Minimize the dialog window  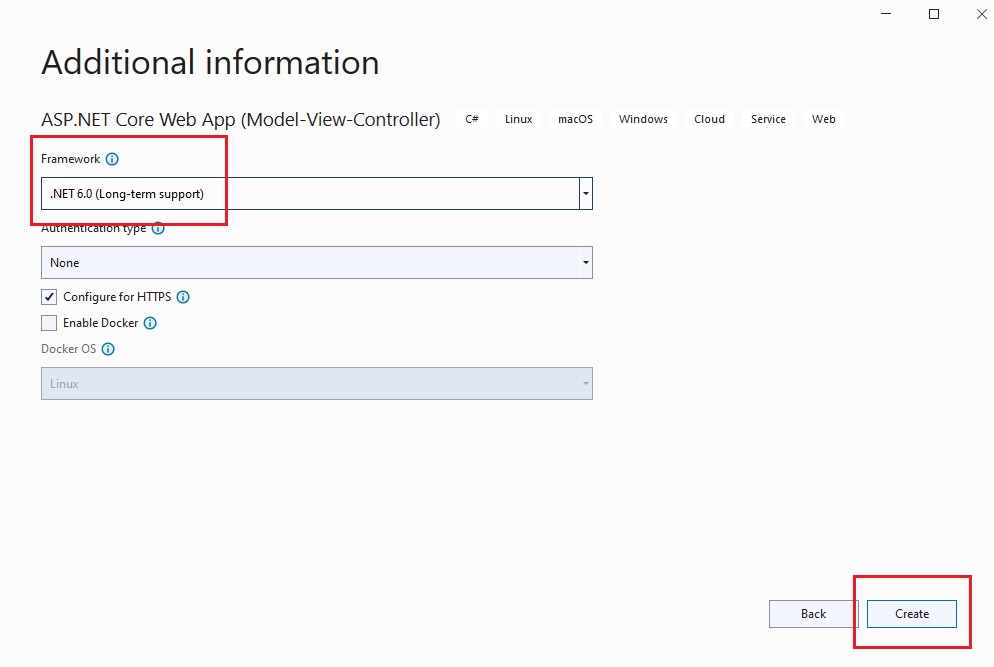(886, 14)
